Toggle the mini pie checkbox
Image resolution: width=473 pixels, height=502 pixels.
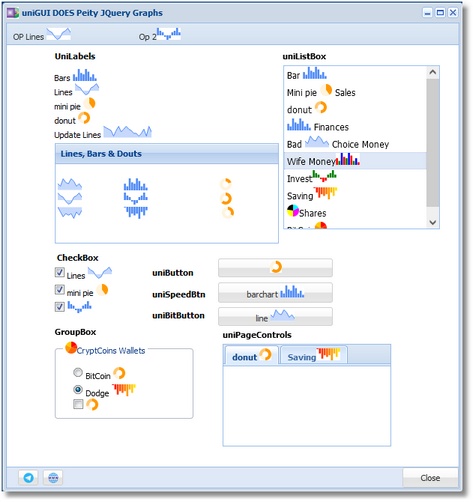coord(60,289)
